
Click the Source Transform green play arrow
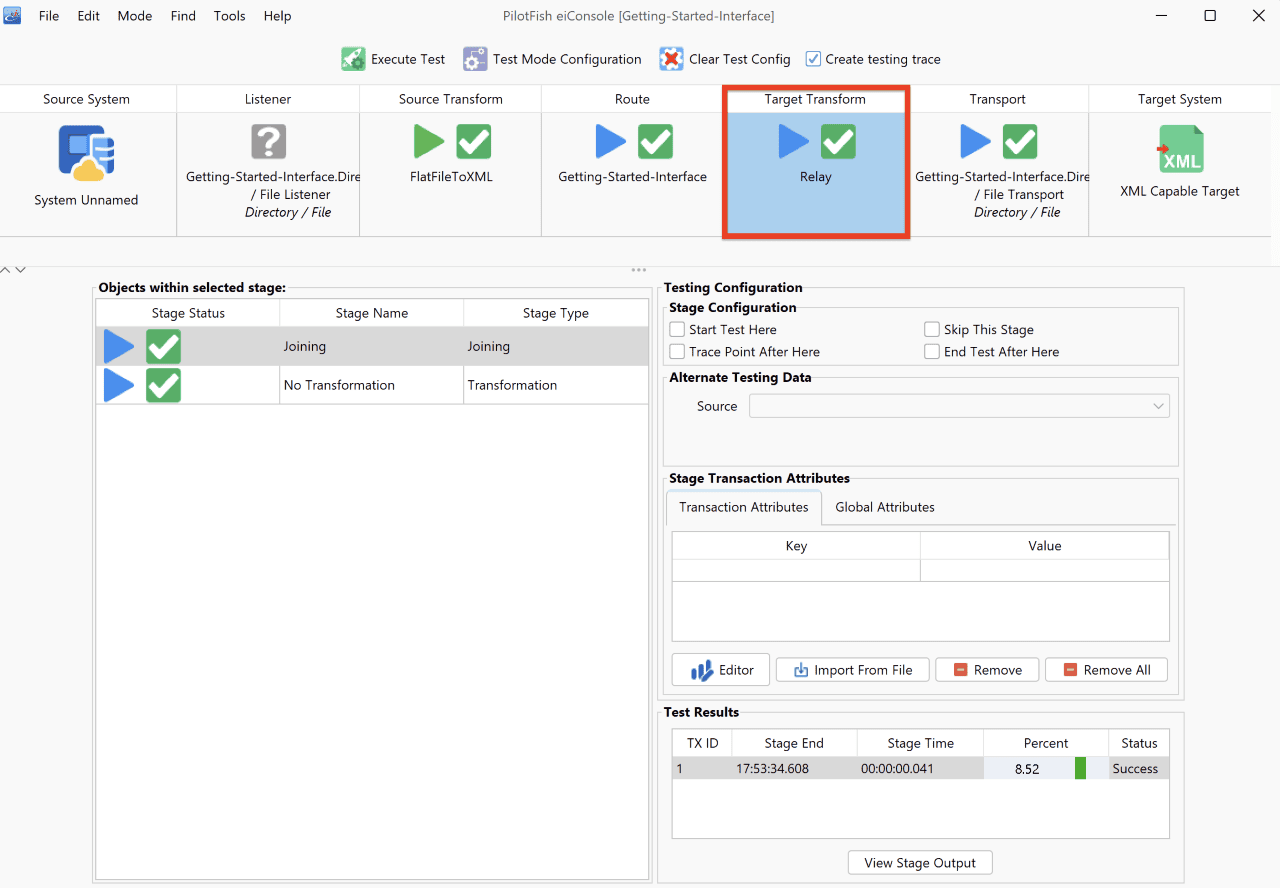click(x=429, y=142)
